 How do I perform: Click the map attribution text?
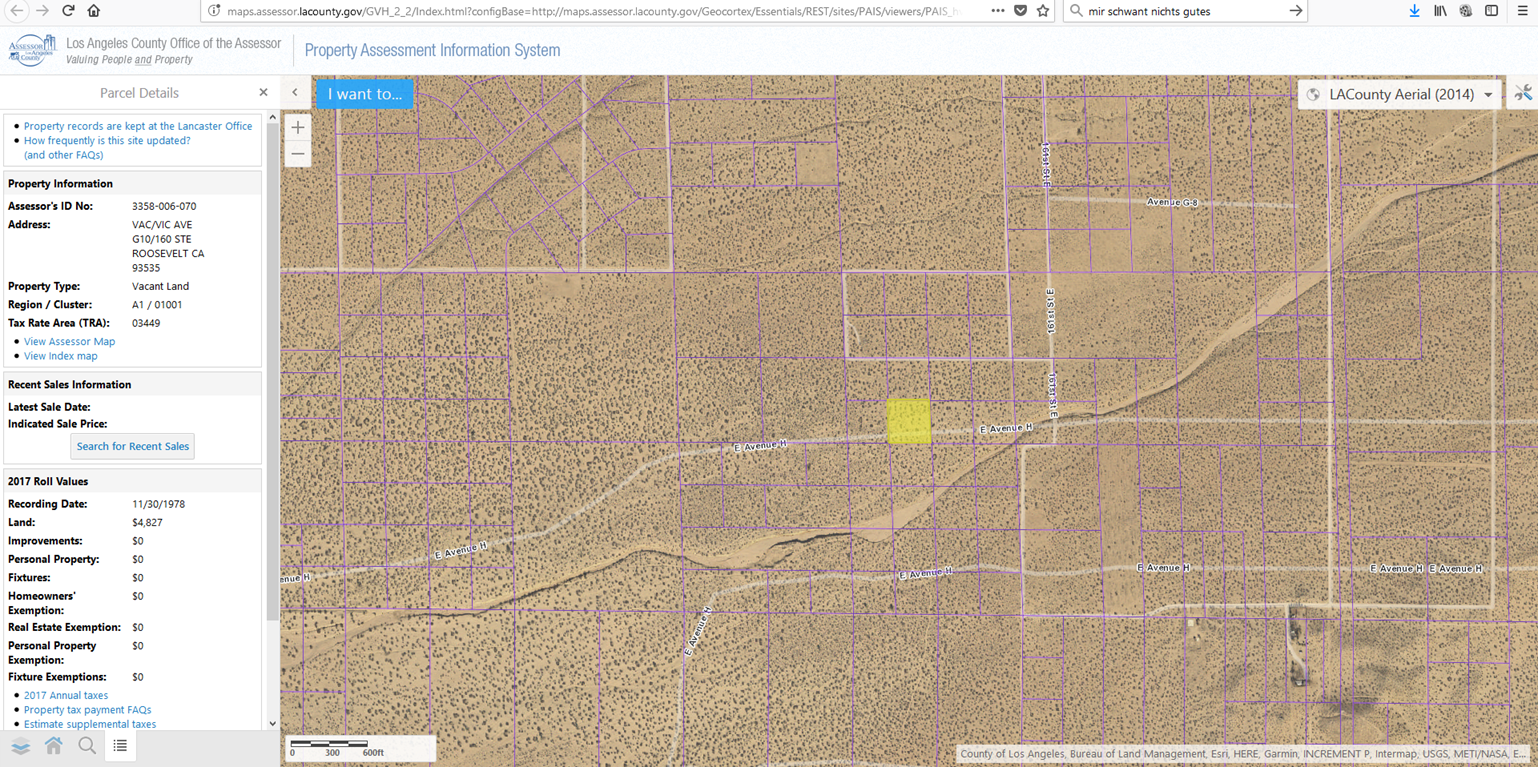tap(1243, 754)
